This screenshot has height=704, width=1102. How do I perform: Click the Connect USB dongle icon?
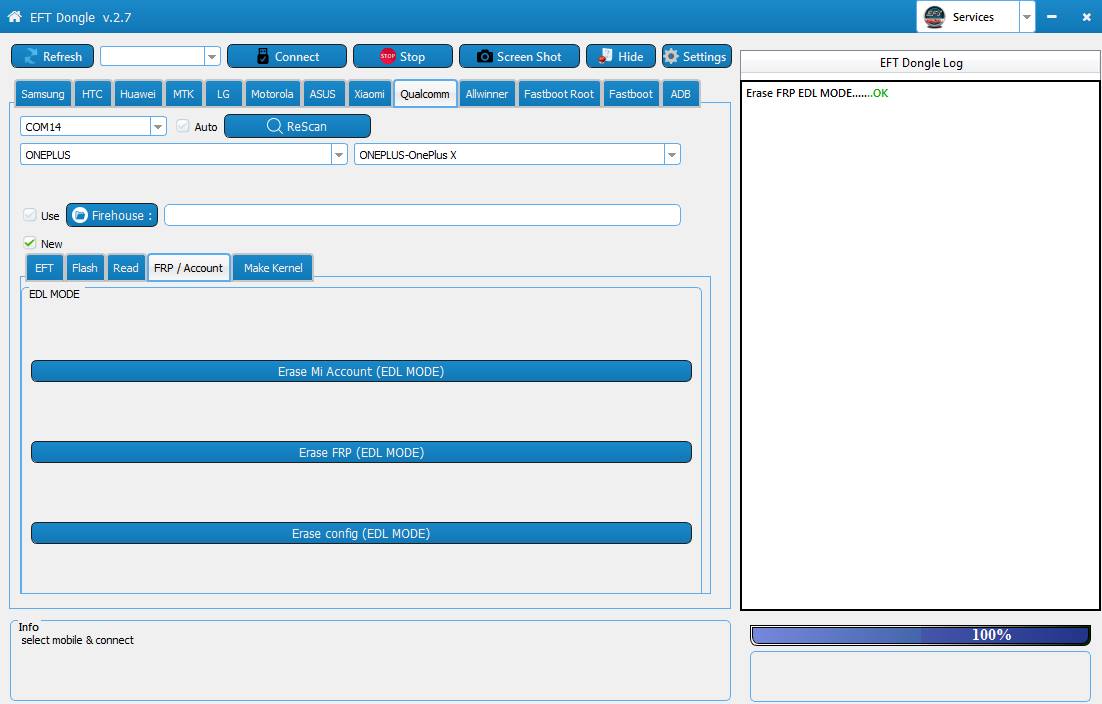click(263, 56)
